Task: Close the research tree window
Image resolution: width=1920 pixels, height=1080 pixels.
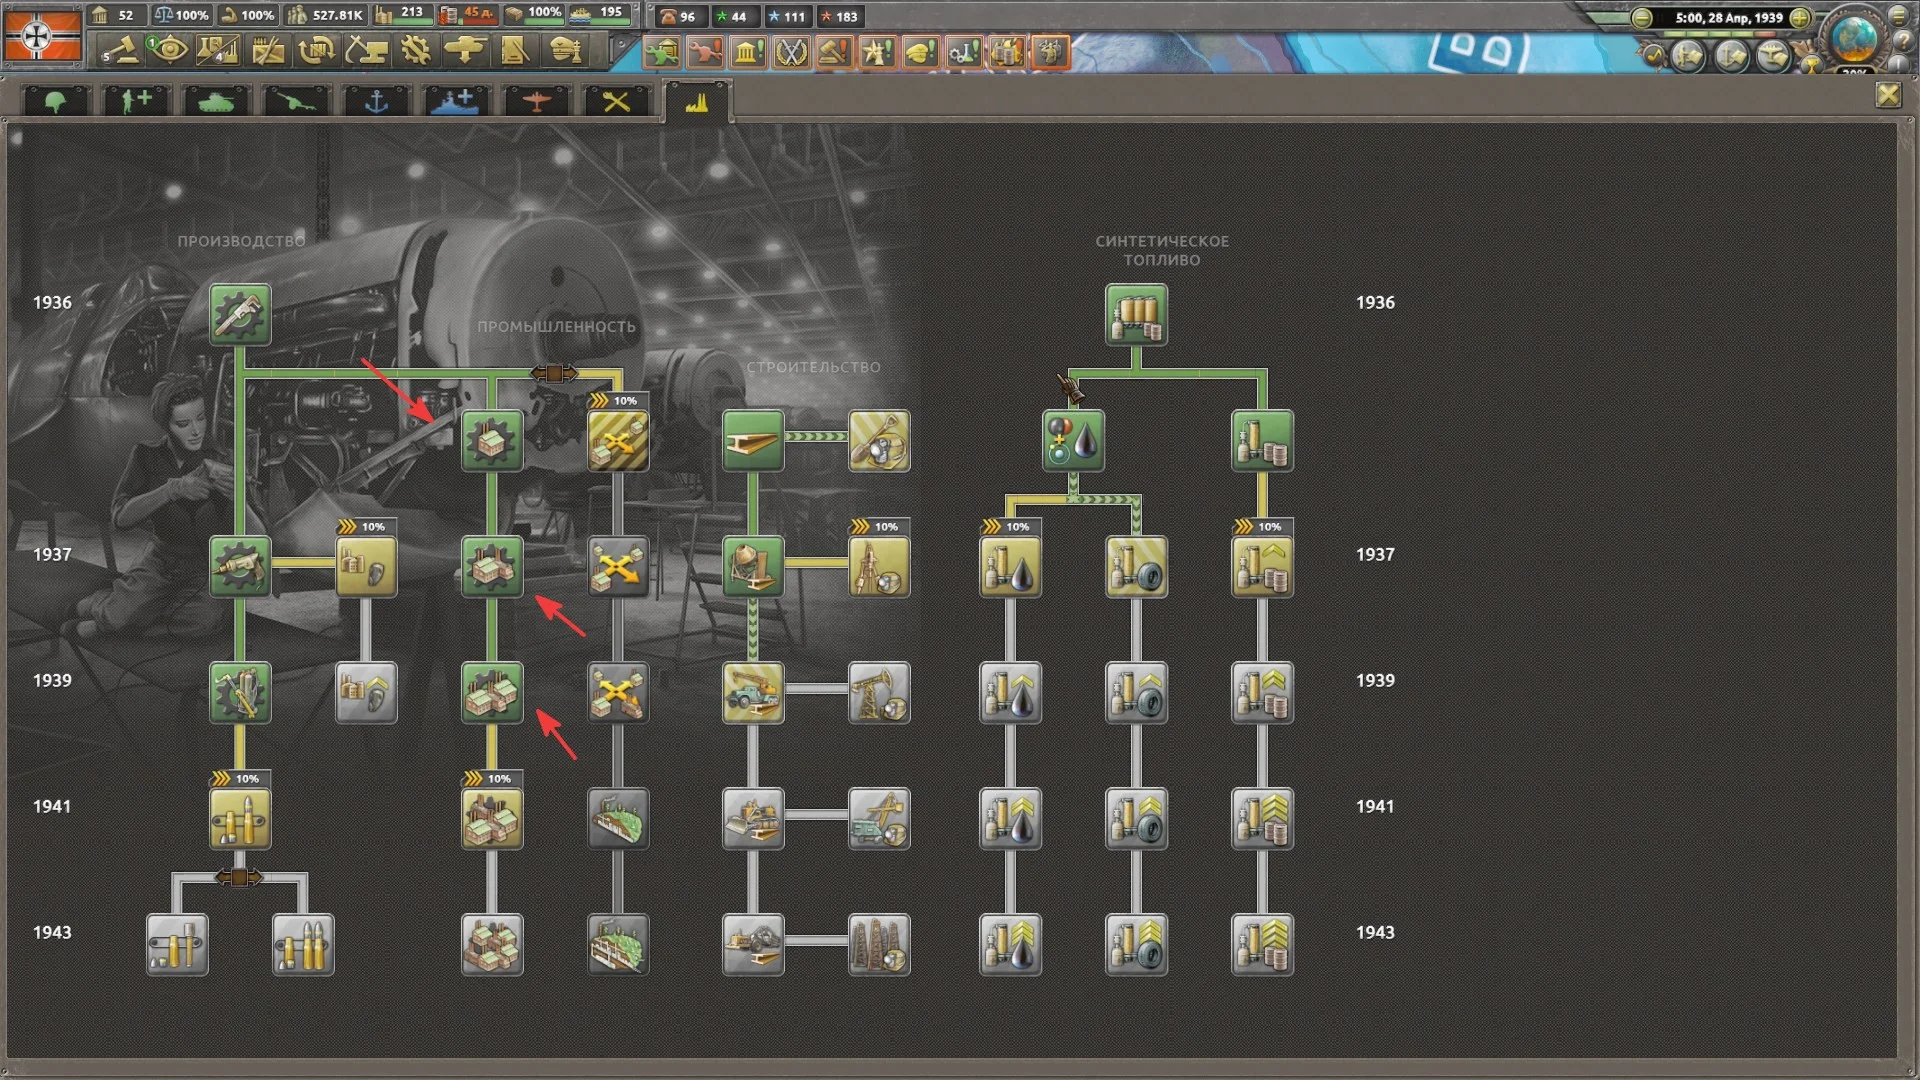Action: pos(1887,95)
